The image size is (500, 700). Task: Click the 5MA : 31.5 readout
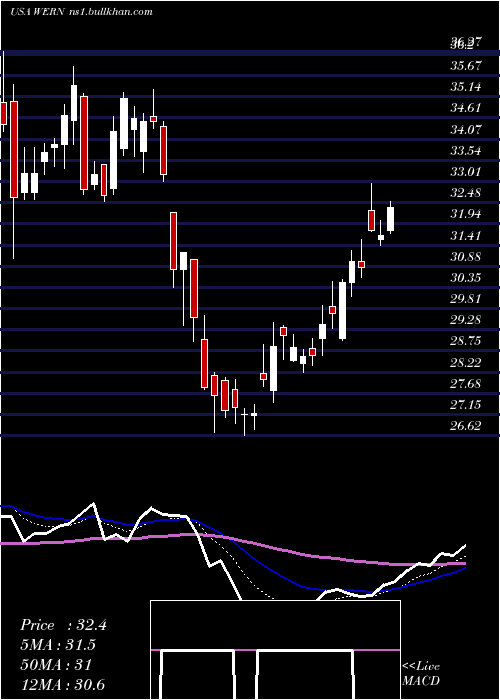point(59,645)
